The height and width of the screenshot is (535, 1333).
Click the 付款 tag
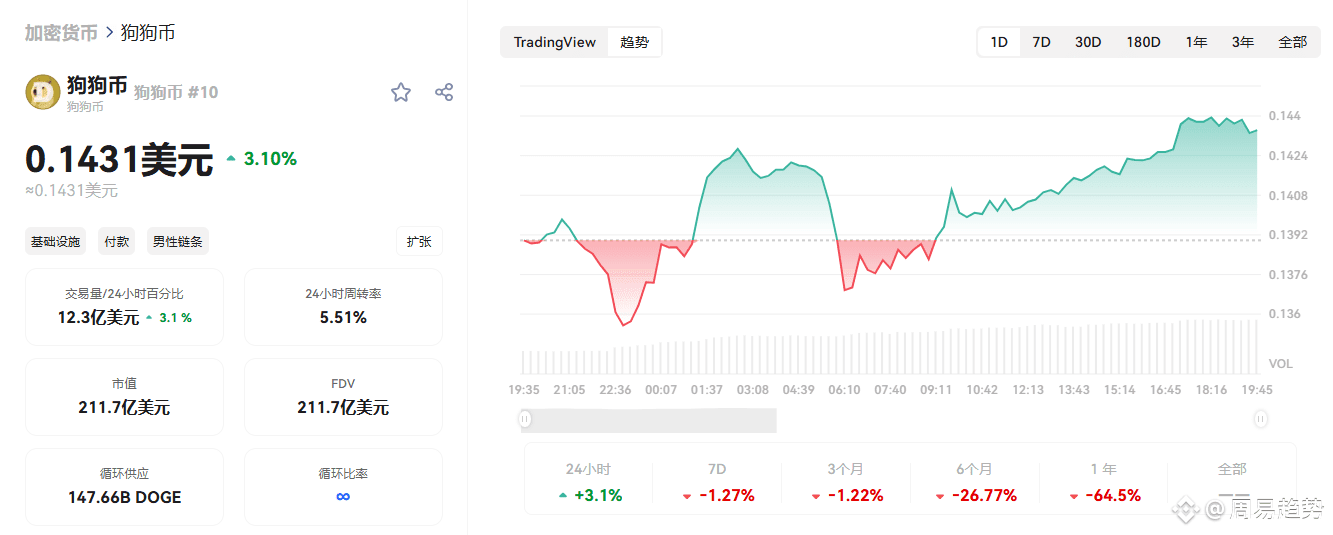tap(117, 241)
